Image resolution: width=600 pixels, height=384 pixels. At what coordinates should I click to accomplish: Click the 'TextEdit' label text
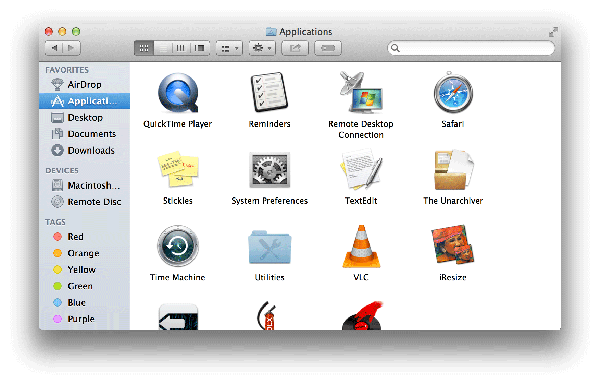click(x=361, y=201)
